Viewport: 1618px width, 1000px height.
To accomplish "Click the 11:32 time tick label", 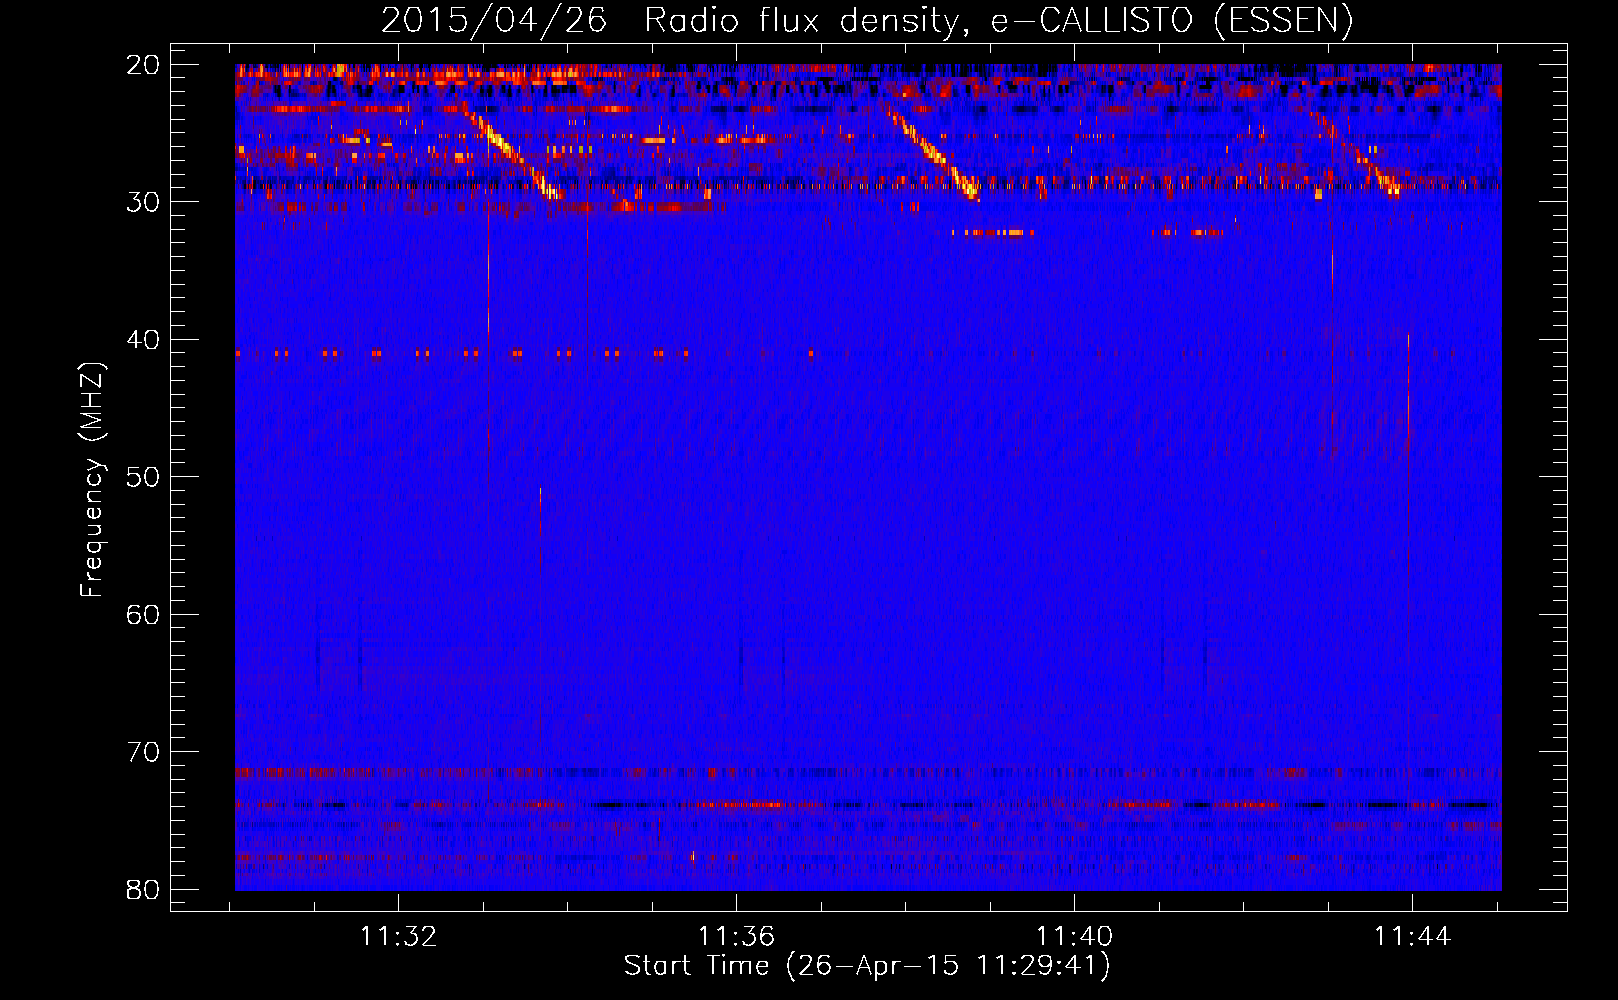I will coord(399,937).
